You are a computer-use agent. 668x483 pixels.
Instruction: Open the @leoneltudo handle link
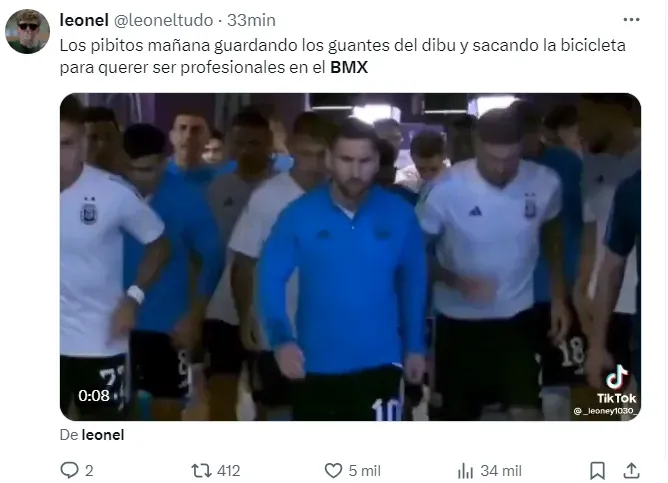coord(164,20)
